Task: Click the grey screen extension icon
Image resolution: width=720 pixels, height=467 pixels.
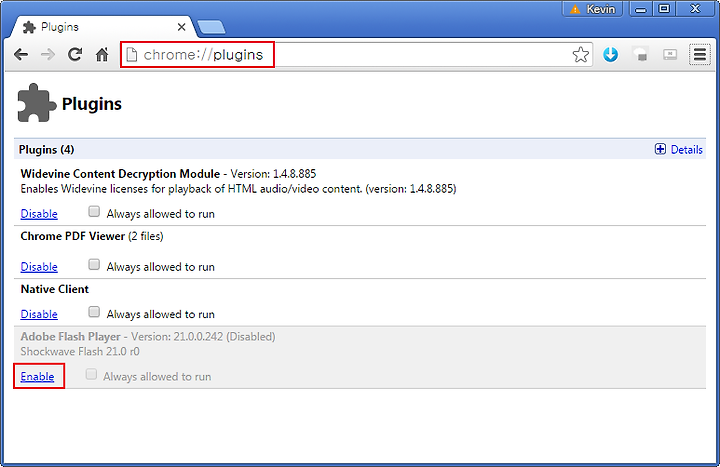Action: coord(670,55)
